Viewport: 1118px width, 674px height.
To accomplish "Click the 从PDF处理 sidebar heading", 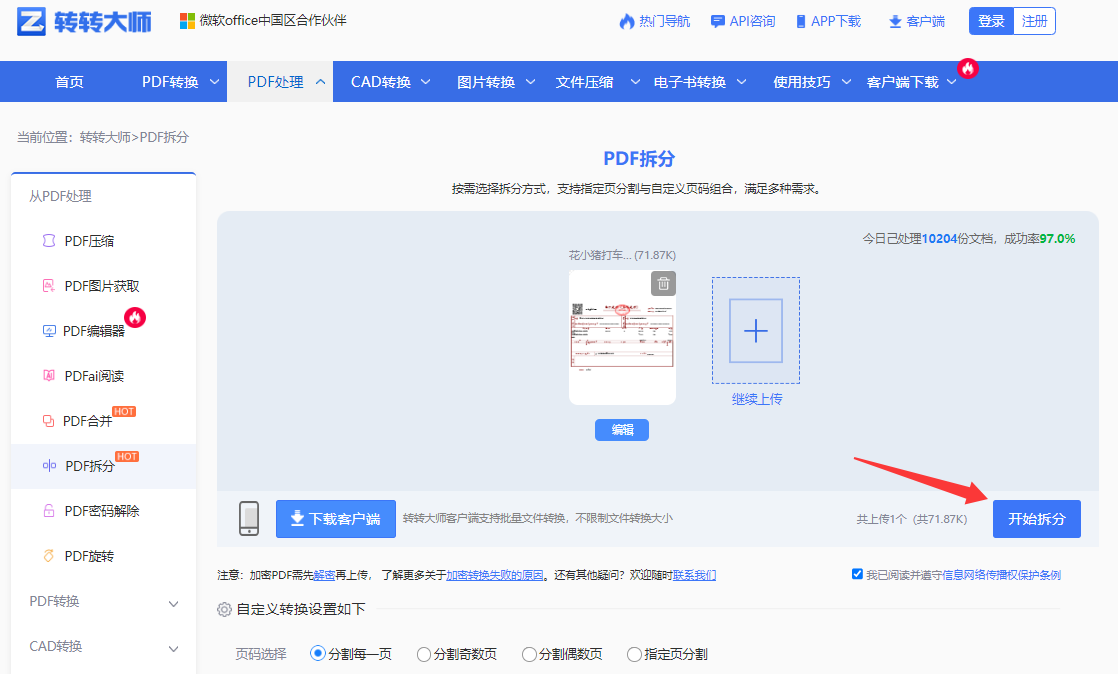I will coord(60,196).
